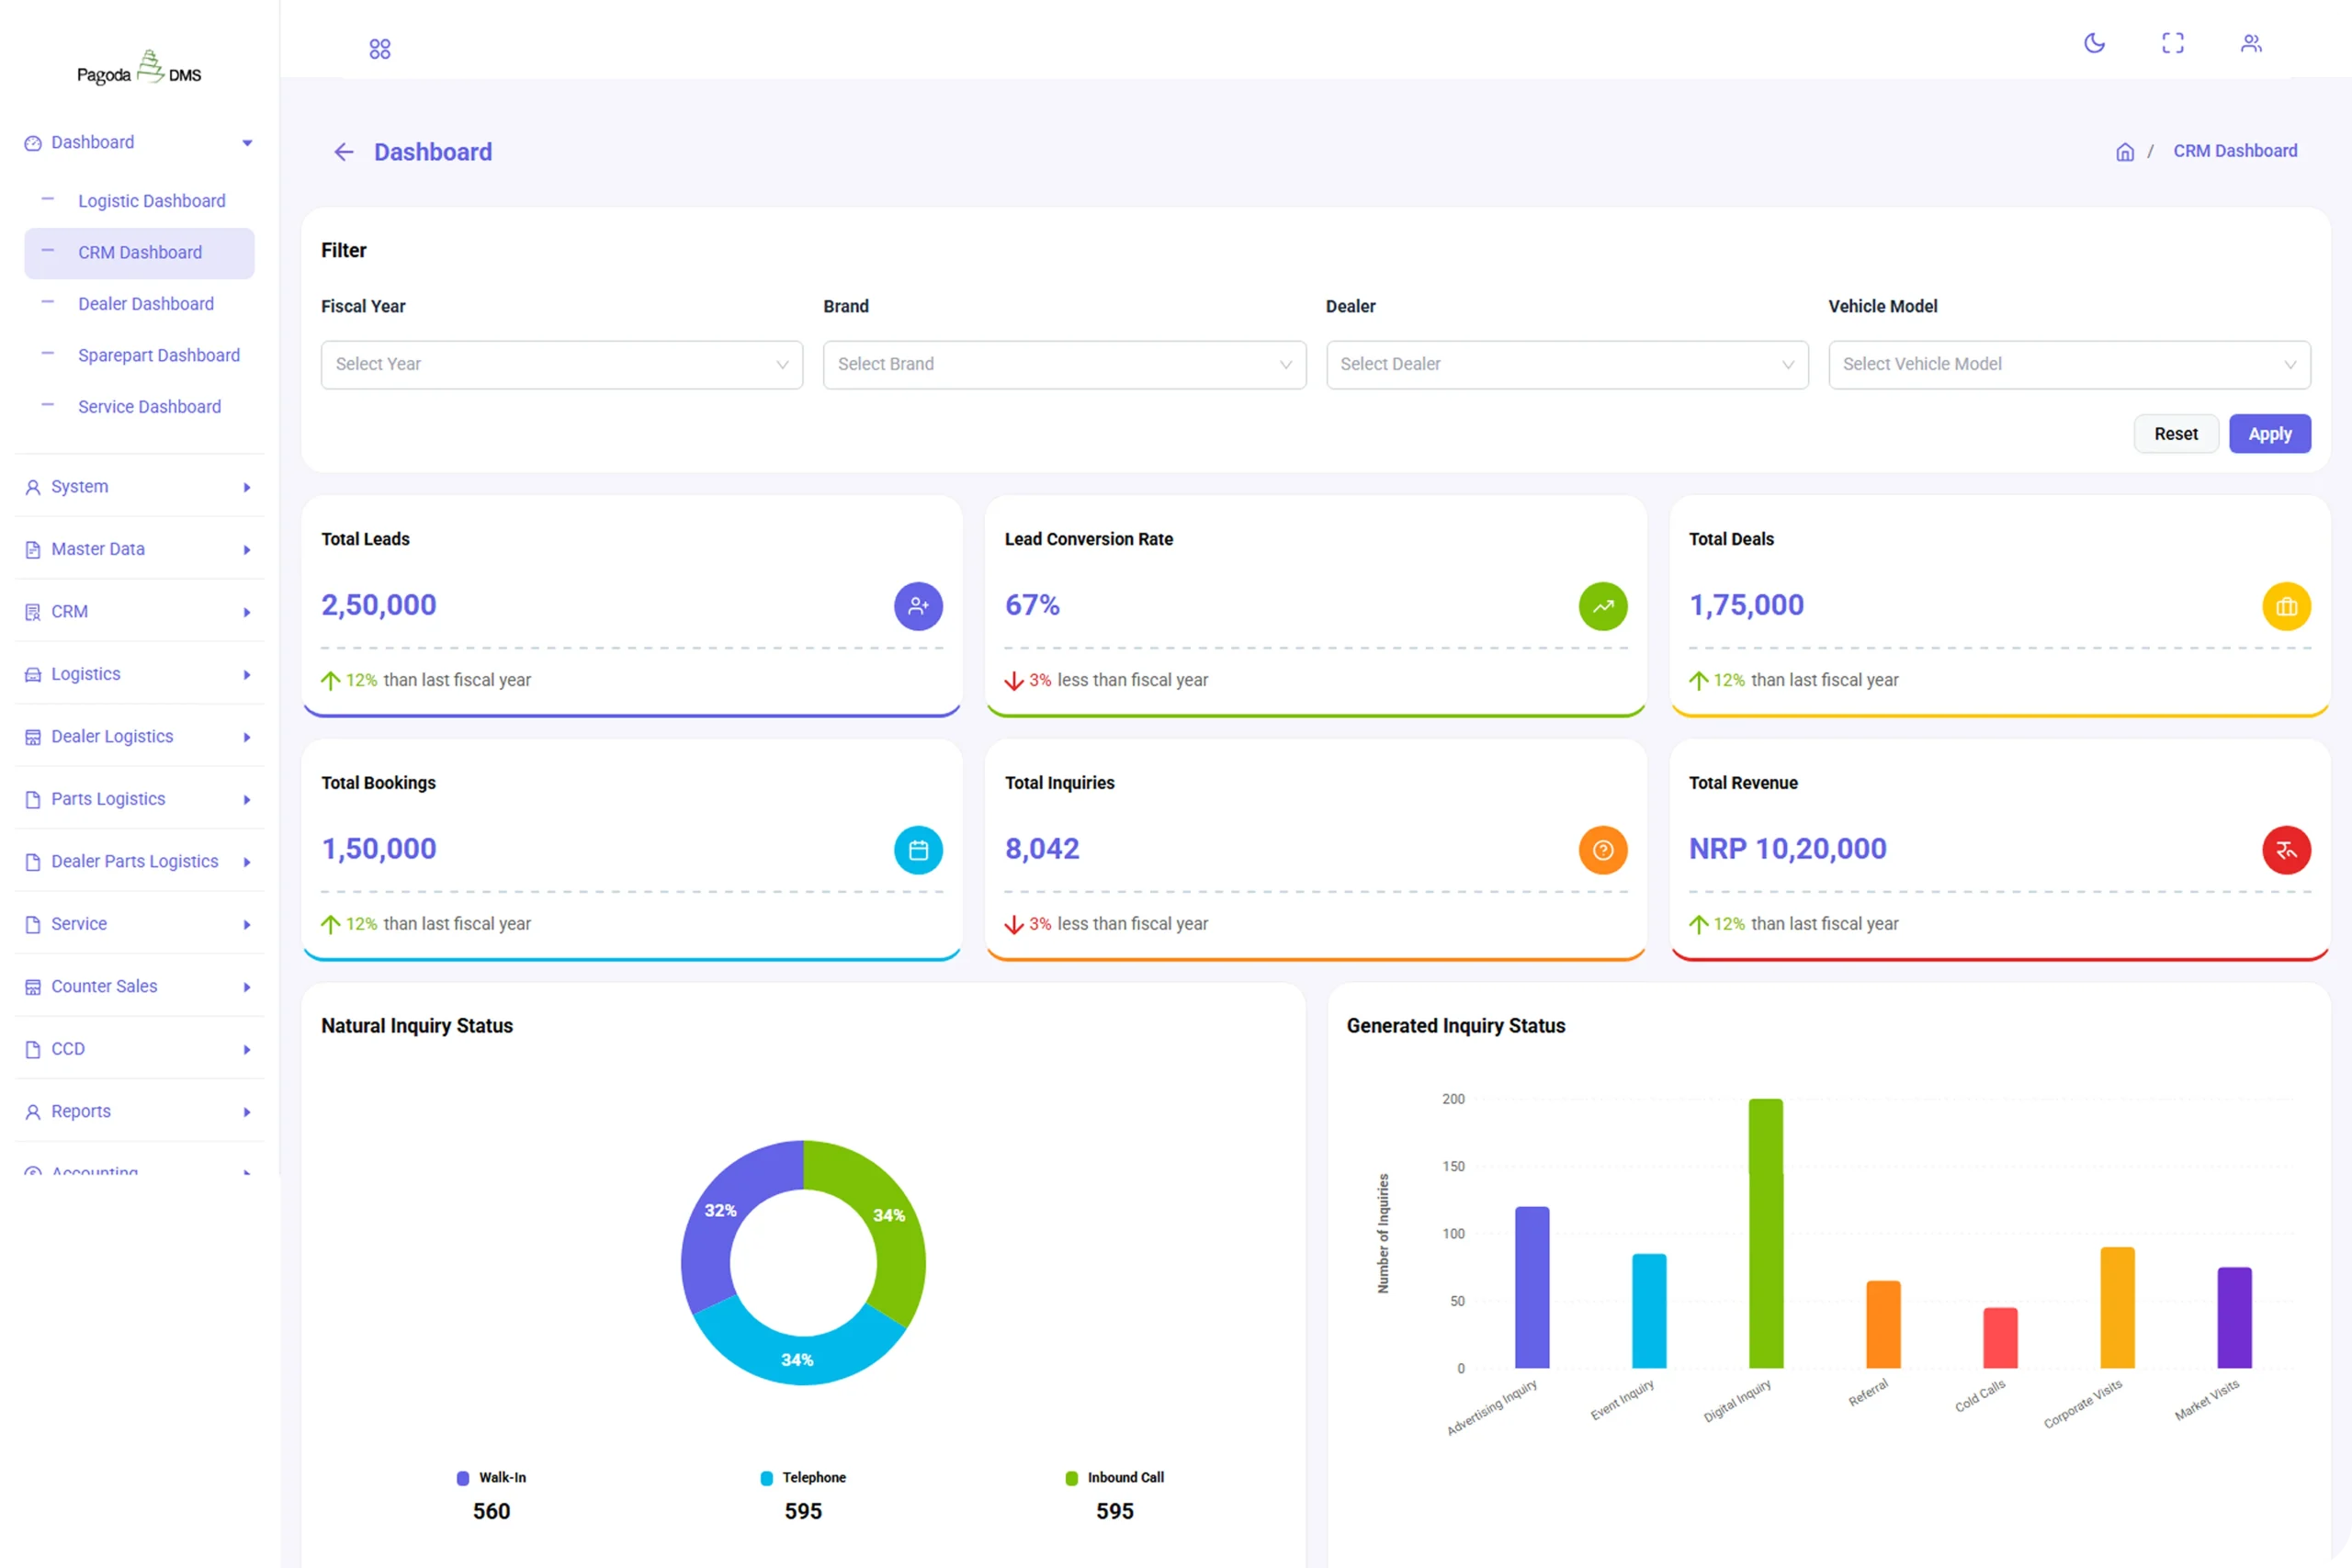Toggle dark mode moon icon
The height and width of the screenshot is (1568, 2352).
2094,43
